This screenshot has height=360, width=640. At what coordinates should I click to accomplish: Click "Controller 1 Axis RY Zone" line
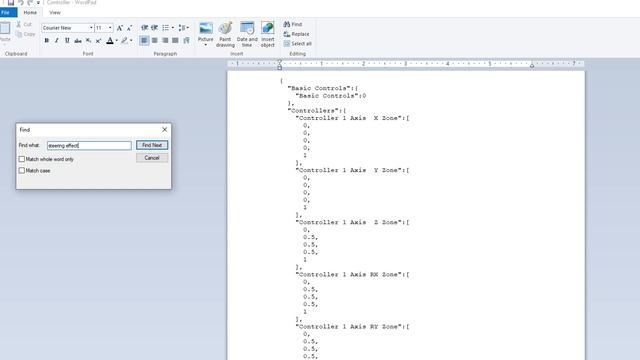(x=353, y=327)
